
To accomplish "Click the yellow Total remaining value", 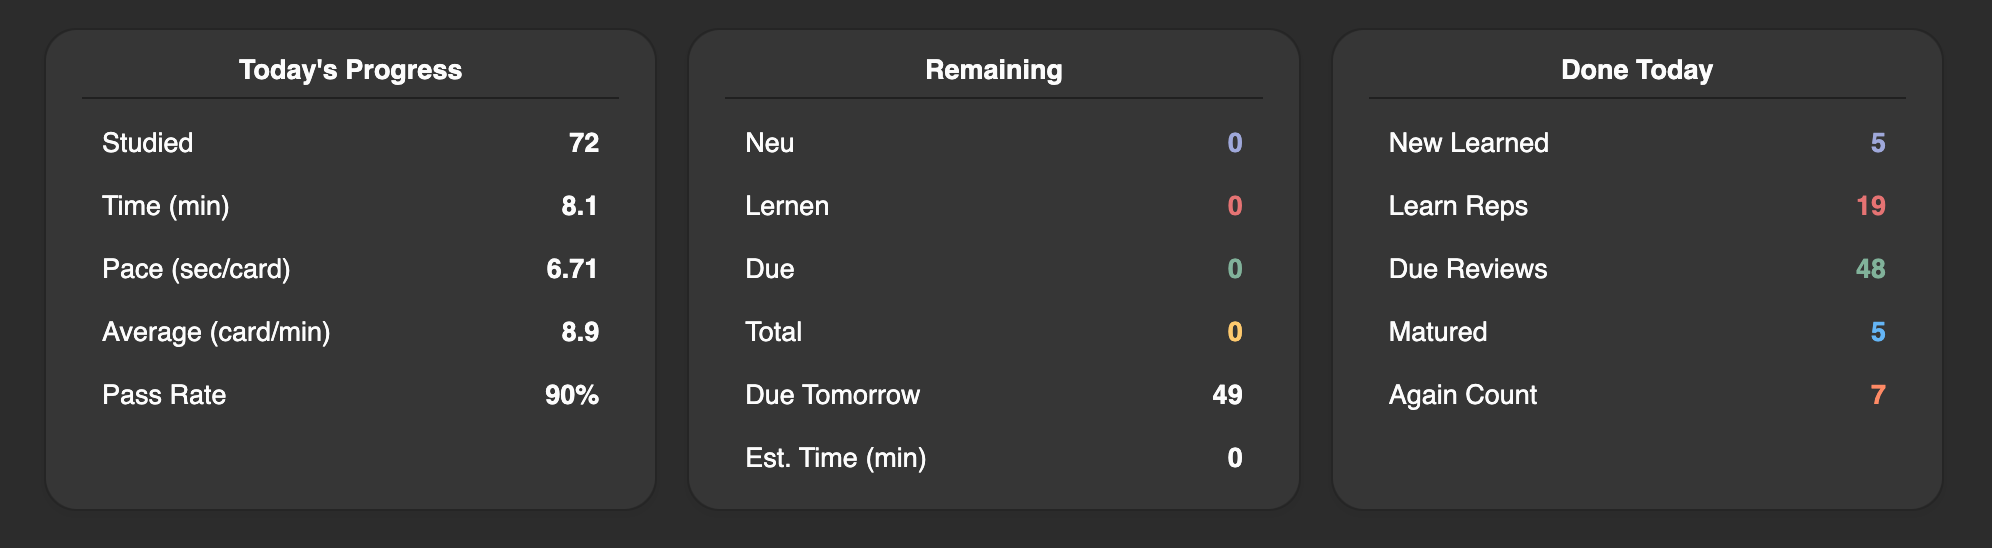I will pyautogui.click(x=1234, y=332).
